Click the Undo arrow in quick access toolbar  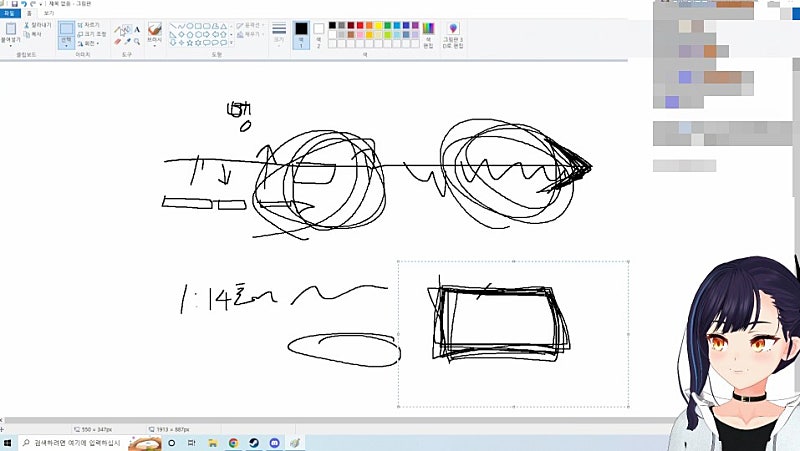pos(24,4)
